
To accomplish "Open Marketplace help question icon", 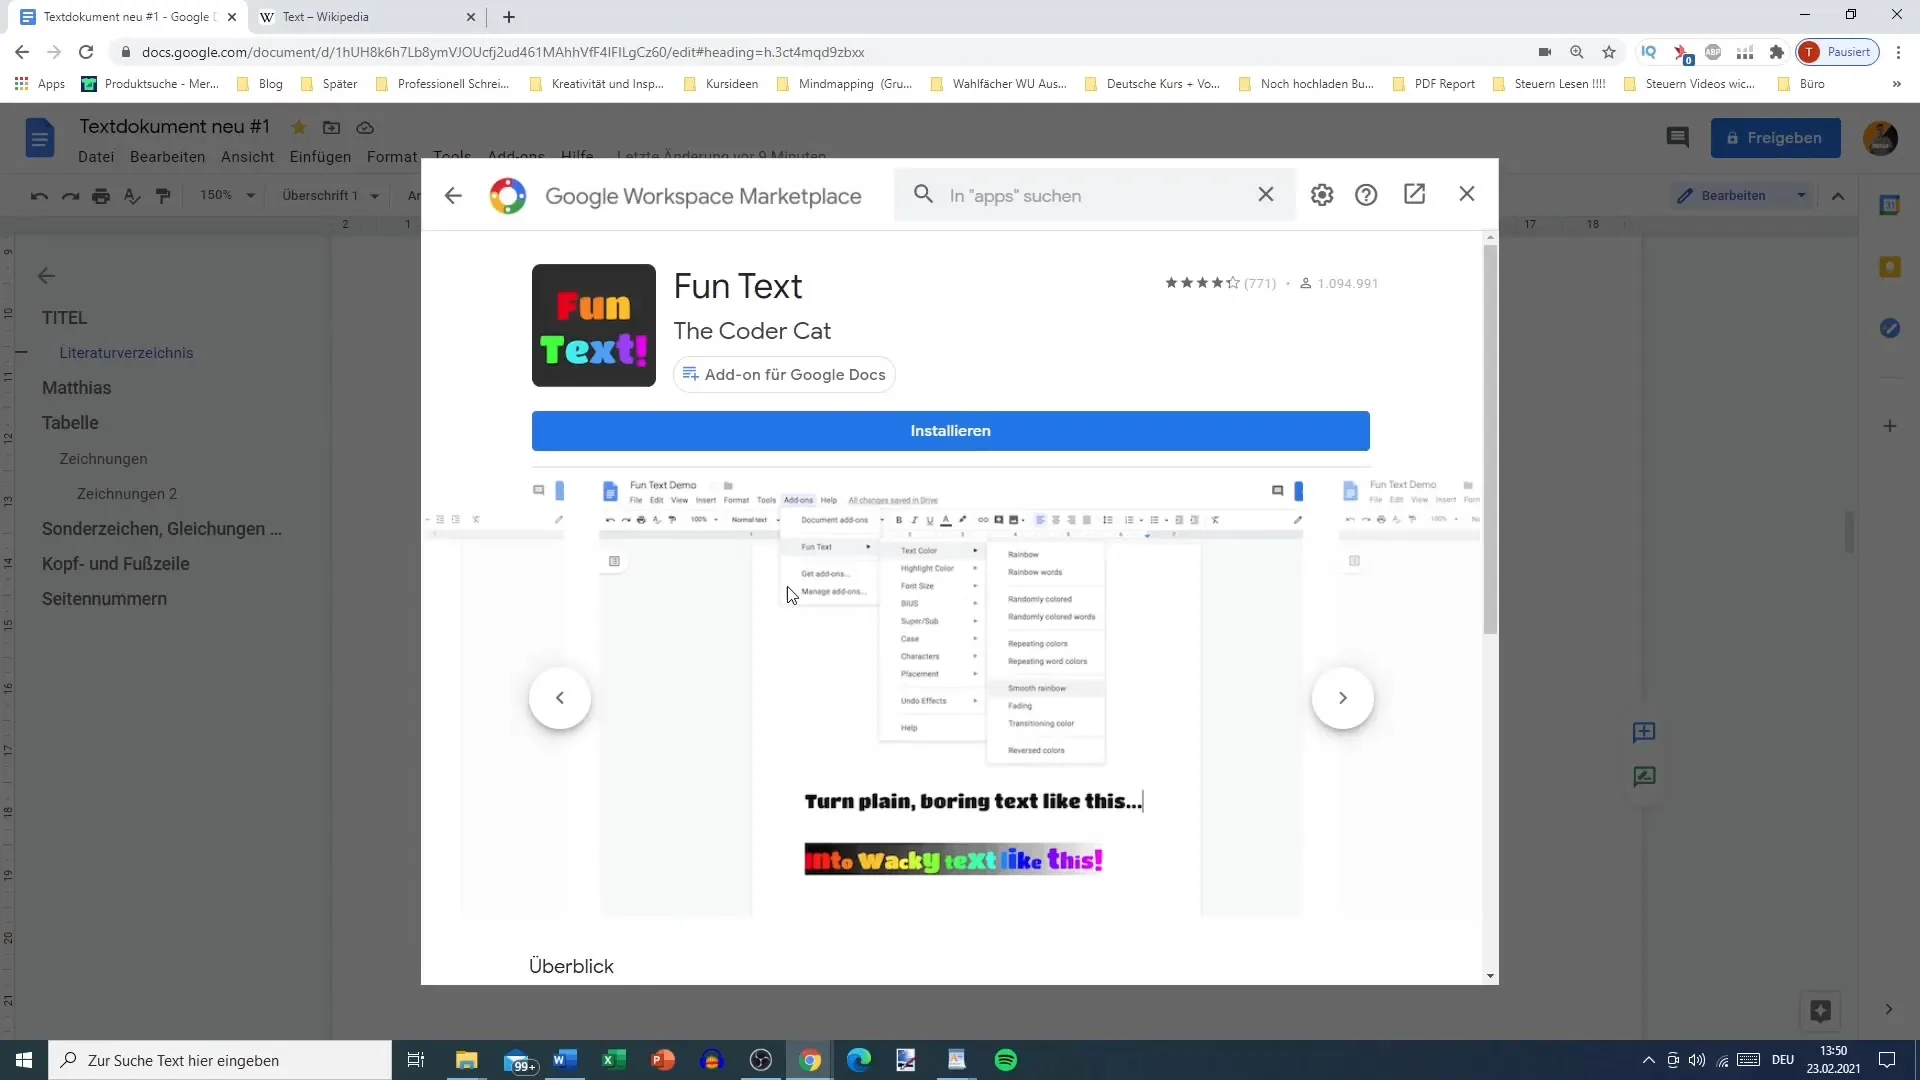I will (1366, 195).
